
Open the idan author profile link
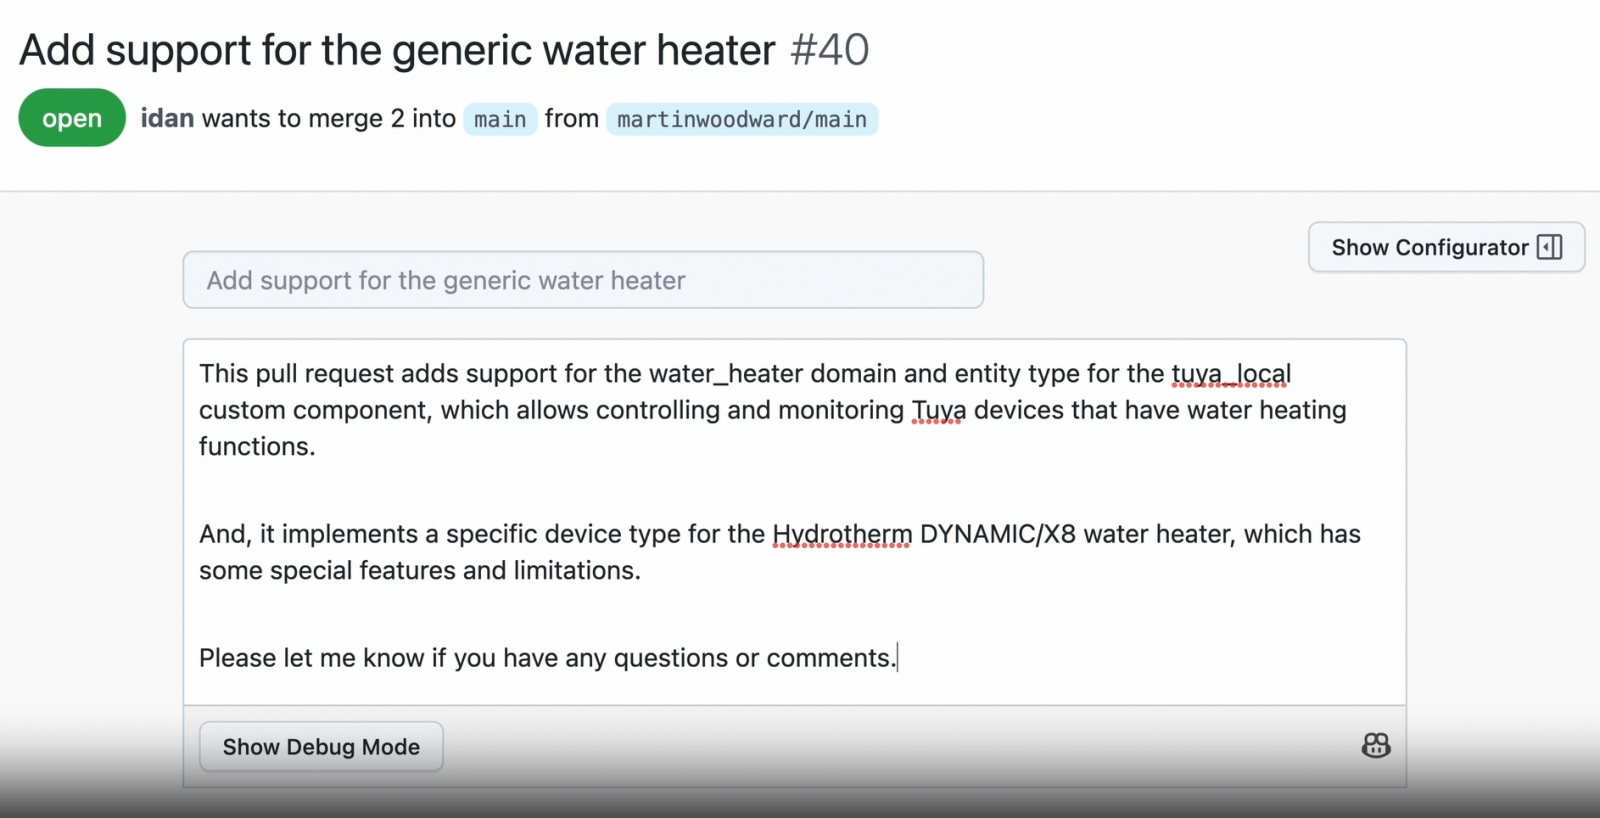167,118
